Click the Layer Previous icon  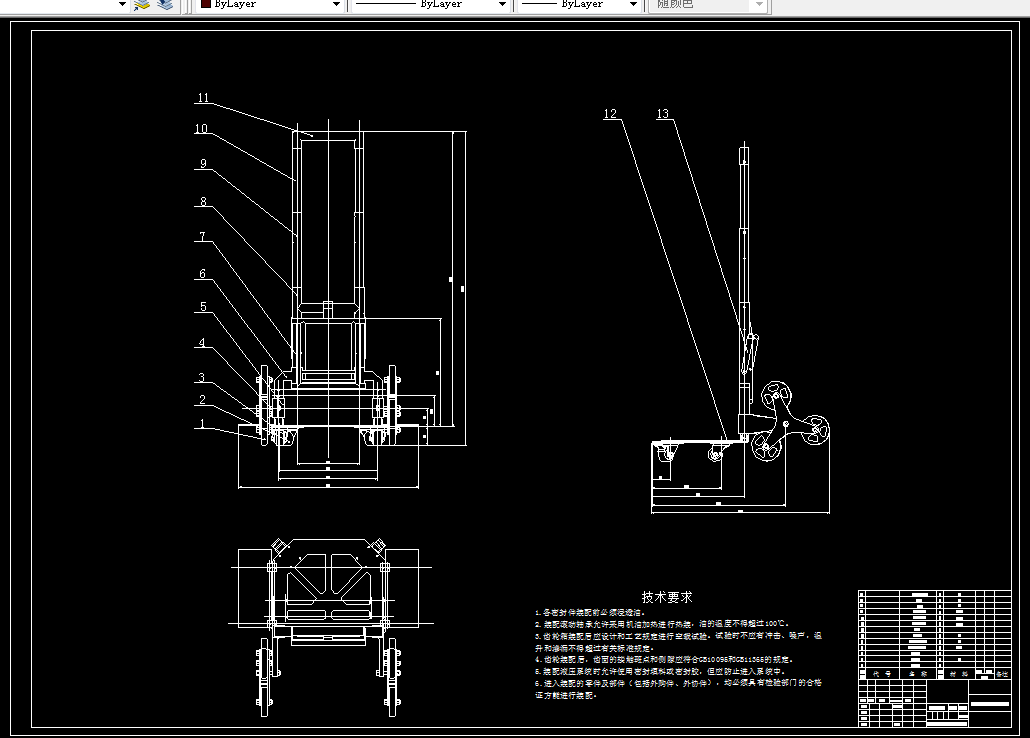pos(165,5)
